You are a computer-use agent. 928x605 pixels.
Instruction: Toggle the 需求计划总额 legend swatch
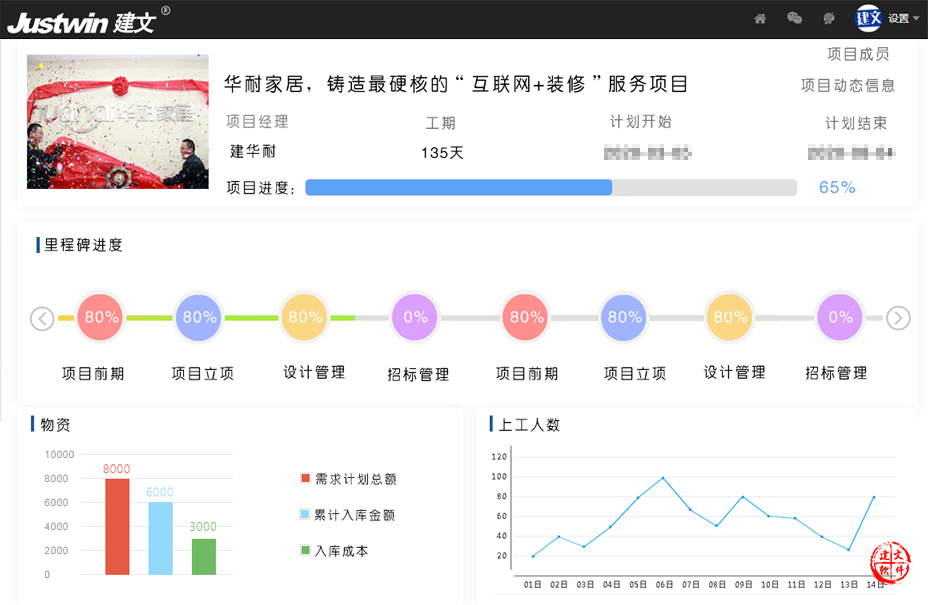tap(306, 479)
